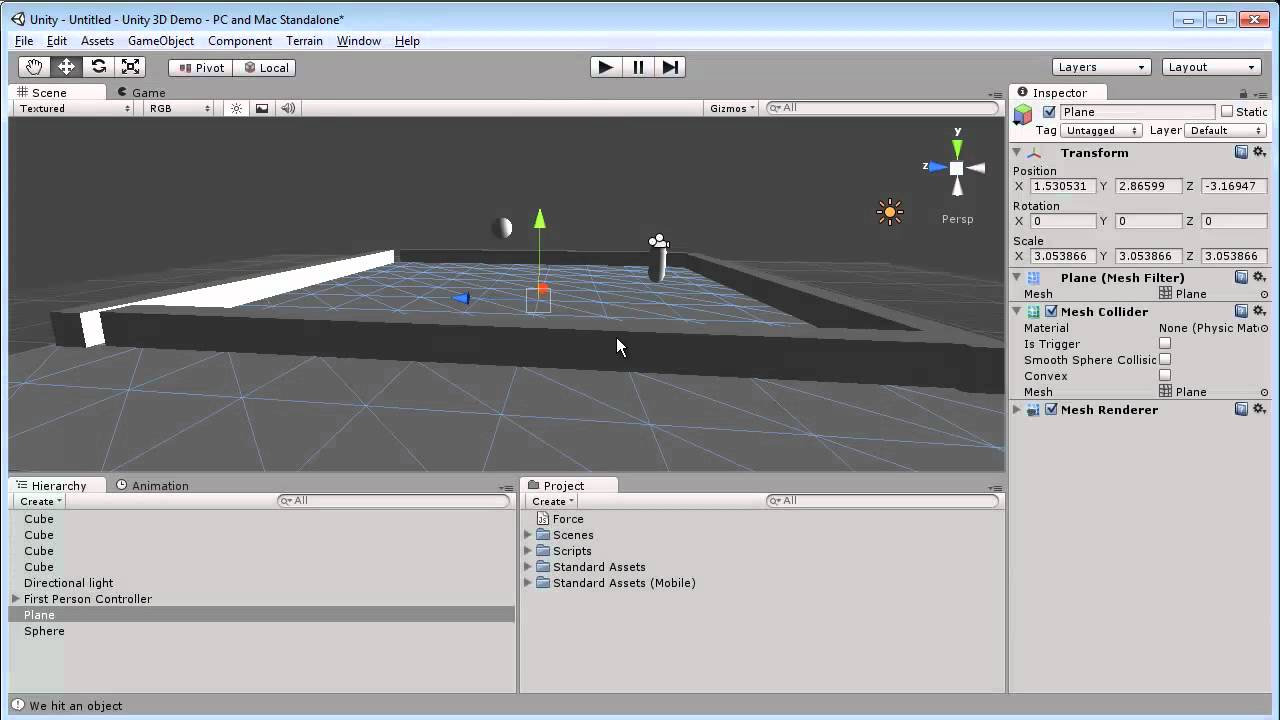Toggle Local/Global handle rotation
The image size is (1280, 720).
pos(266,67)
